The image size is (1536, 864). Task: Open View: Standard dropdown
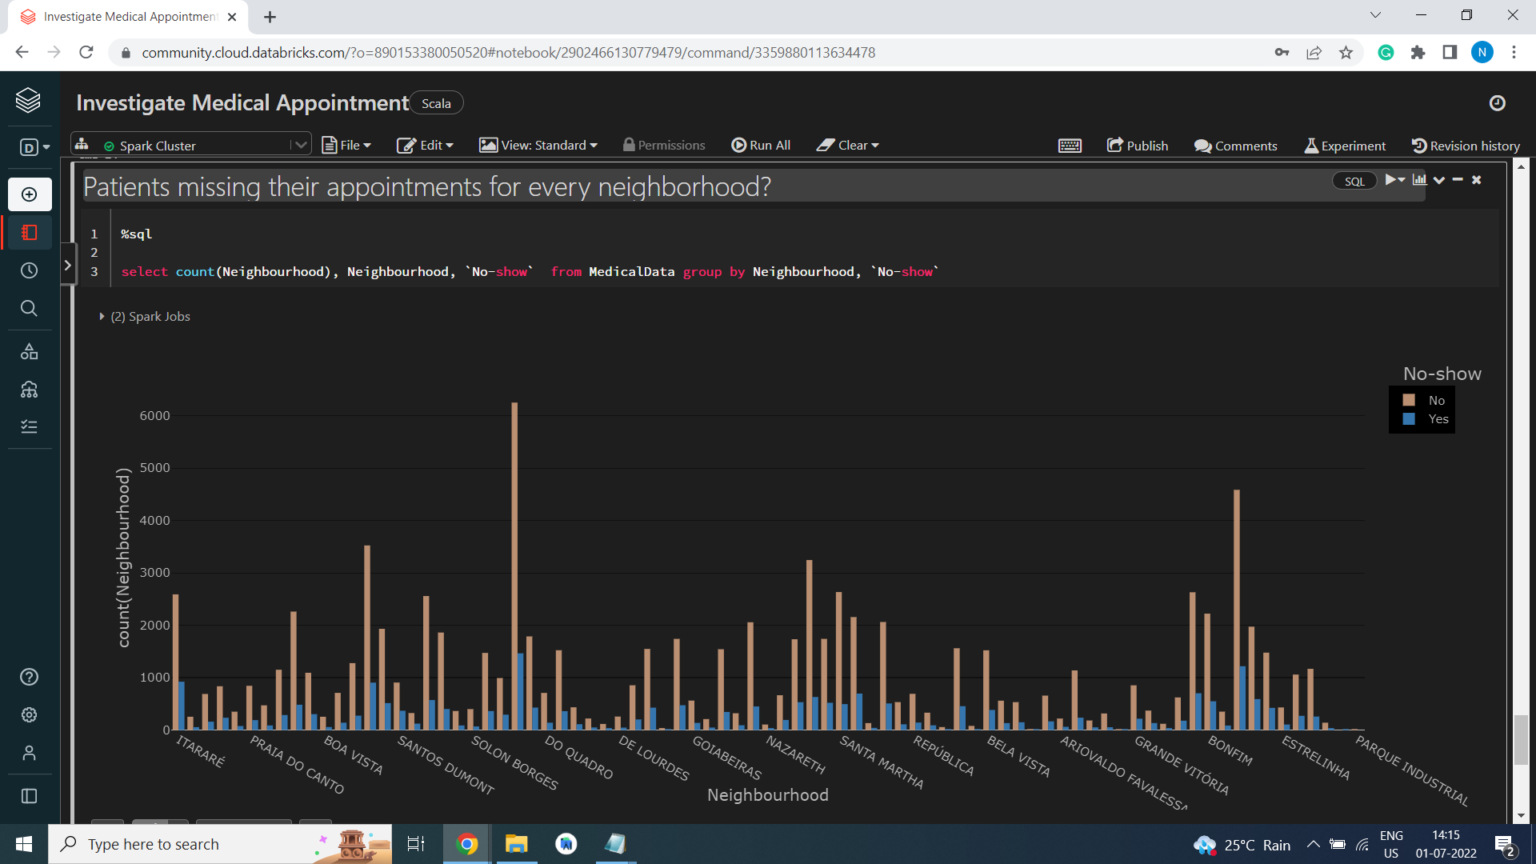(x=538, y=144)
